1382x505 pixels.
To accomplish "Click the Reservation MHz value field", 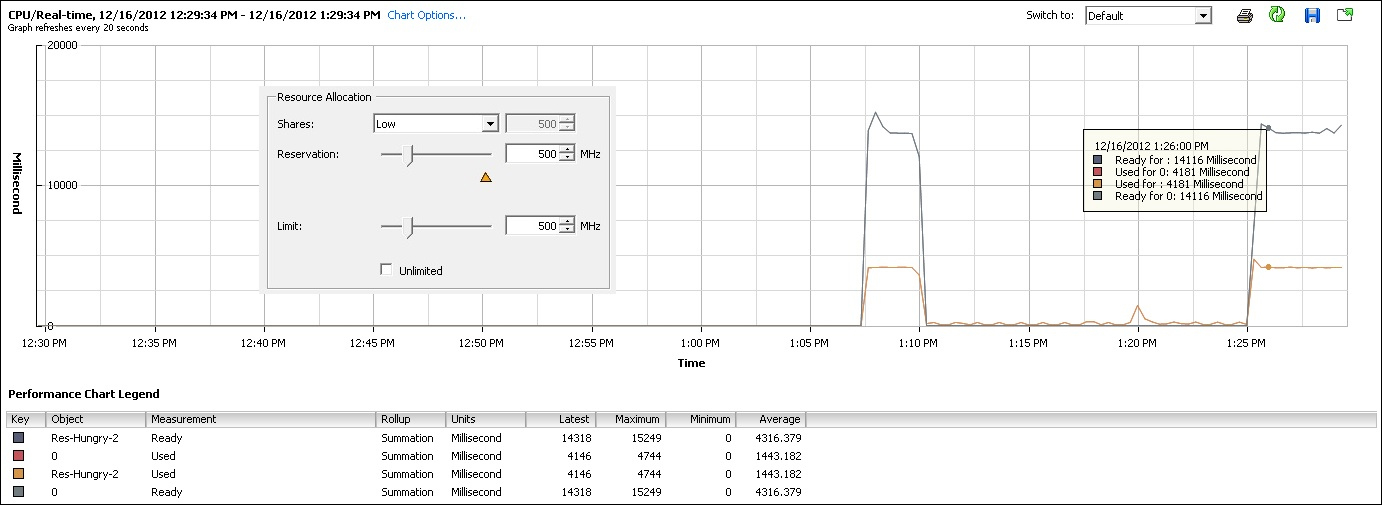I will coord(533,154).
